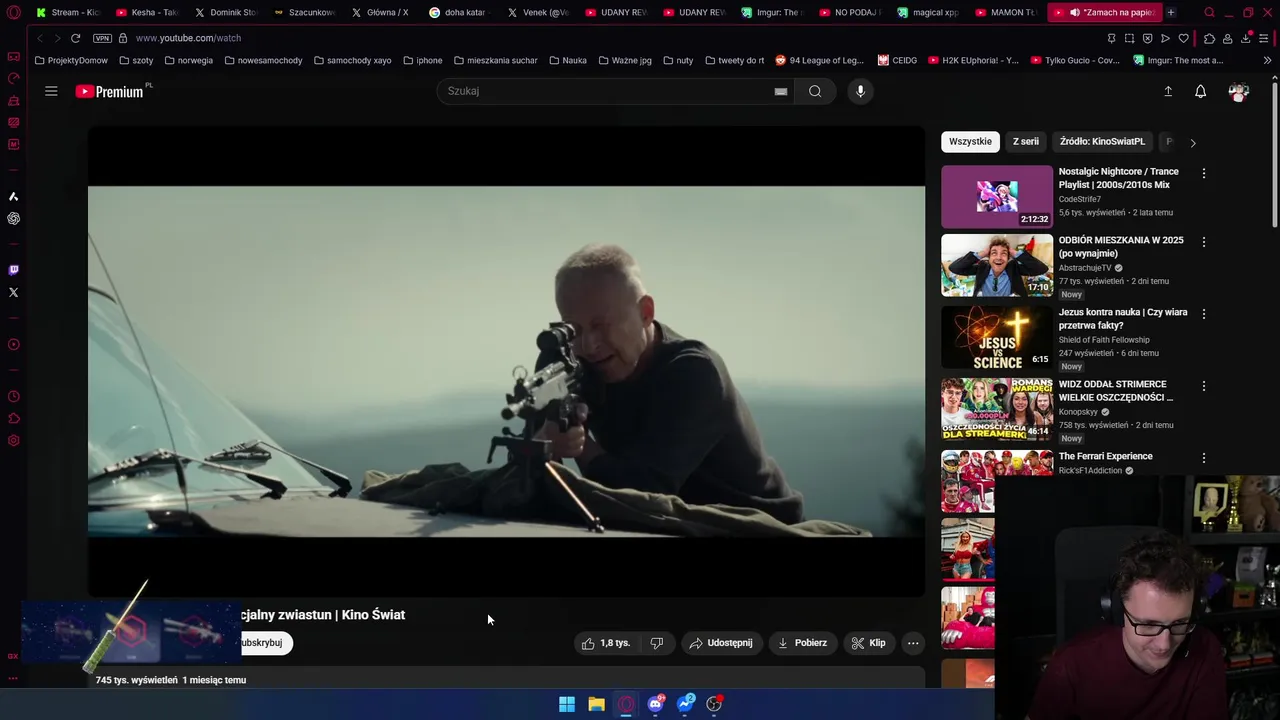Viewport: 1280px width, 720px height.
Task: Switch to the doha katar browser tab
Action: coord(458,12)
